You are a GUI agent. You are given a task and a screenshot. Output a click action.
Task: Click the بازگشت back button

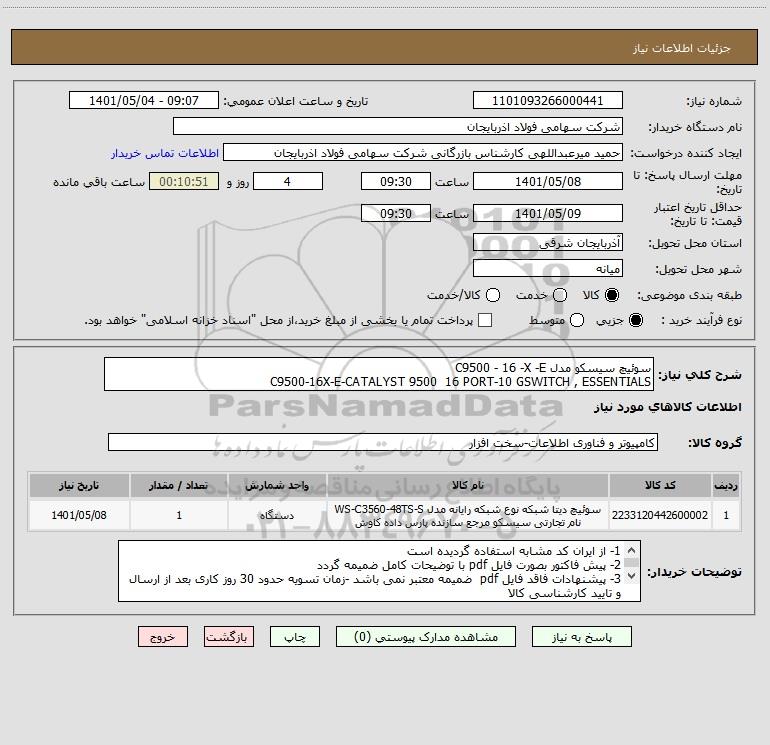(229, 637)
